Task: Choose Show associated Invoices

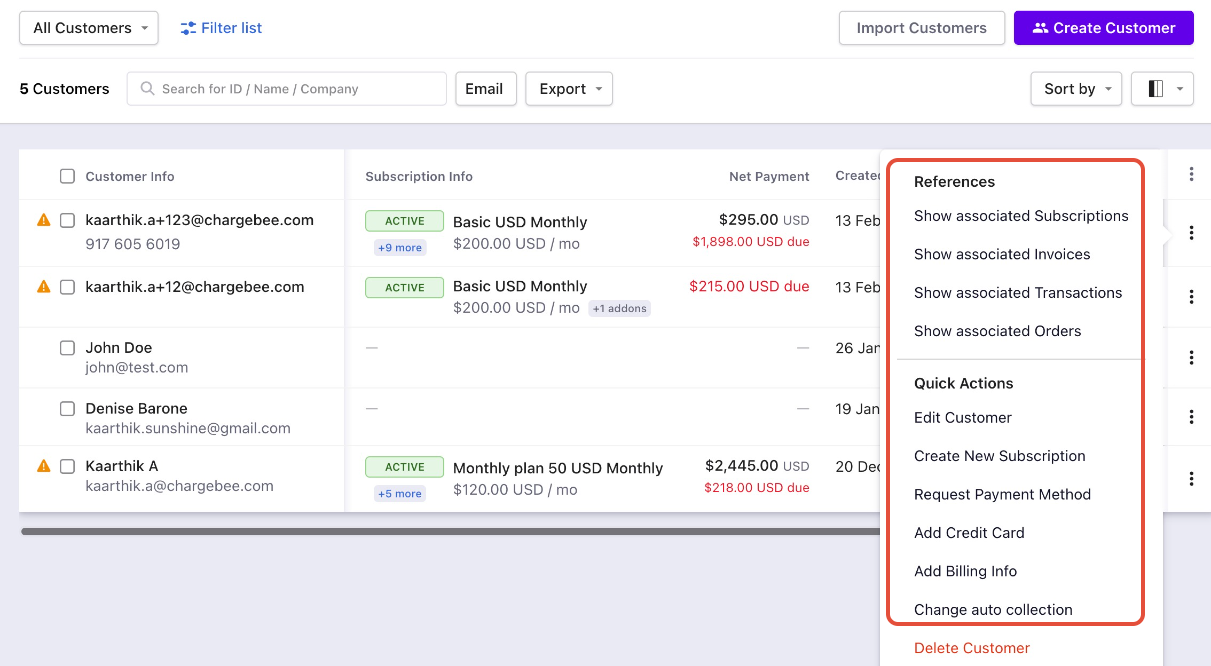Action: pos(1001,254)
